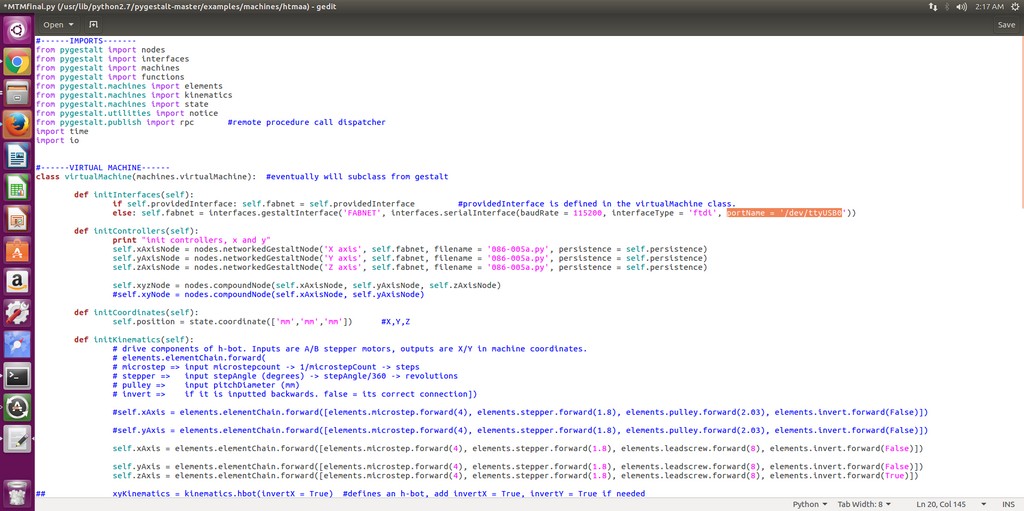Click '#remote procedure call dispatcher' comment
This screenshot has height=511, width=1024.
click(306, 122)
